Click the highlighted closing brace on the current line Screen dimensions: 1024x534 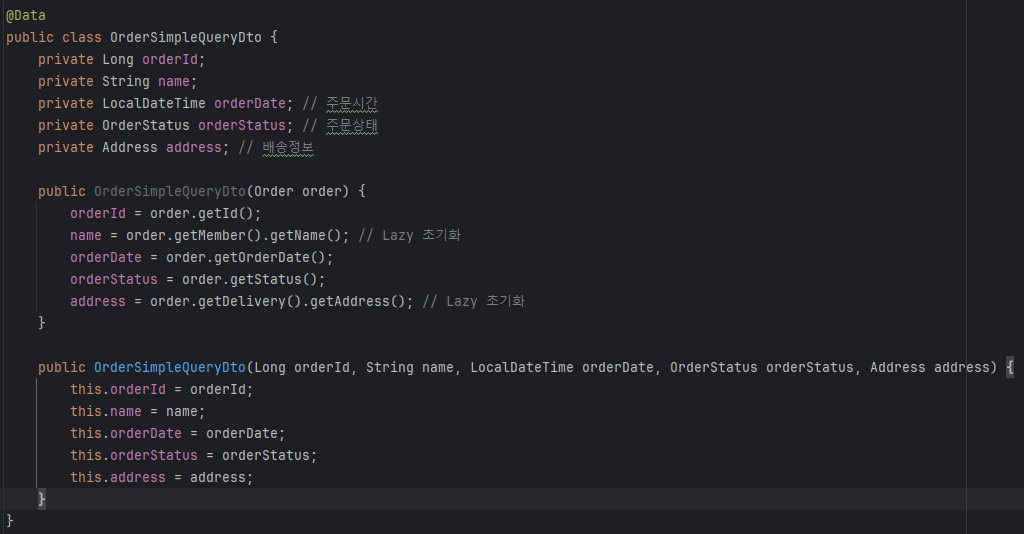point(42,499)
